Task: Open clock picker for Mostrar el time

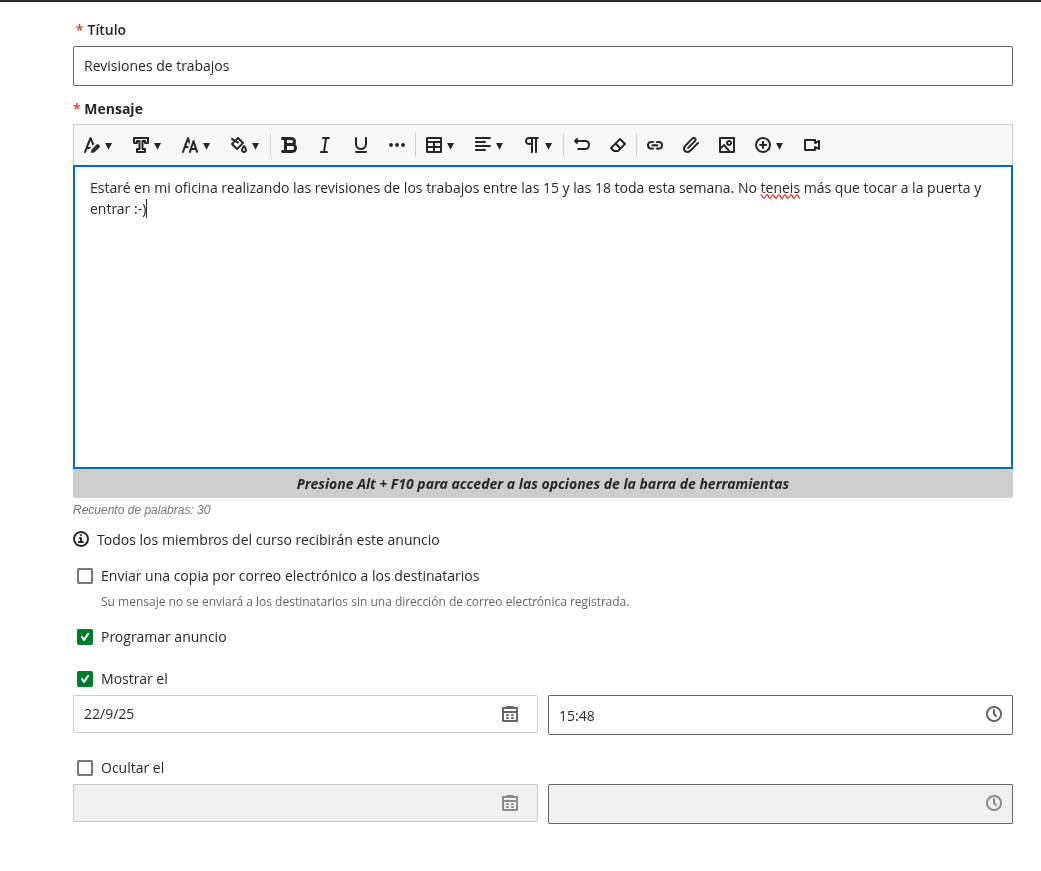Action: tap(994, 714)
